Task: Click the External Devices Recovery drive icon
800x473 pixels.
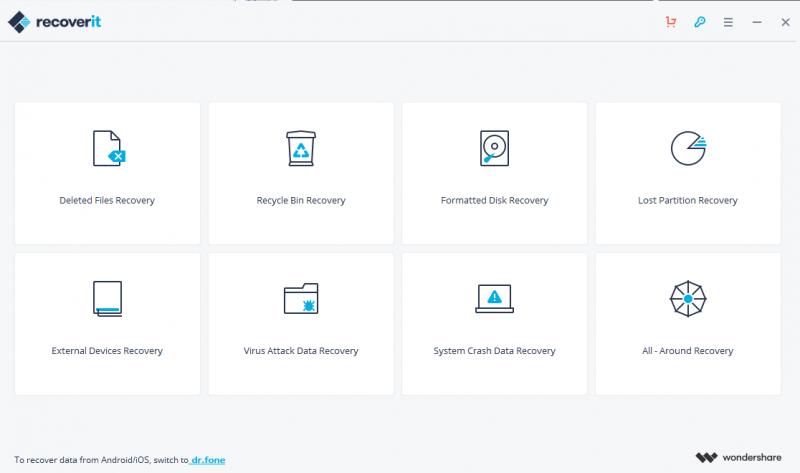Action: pos(108,298)
